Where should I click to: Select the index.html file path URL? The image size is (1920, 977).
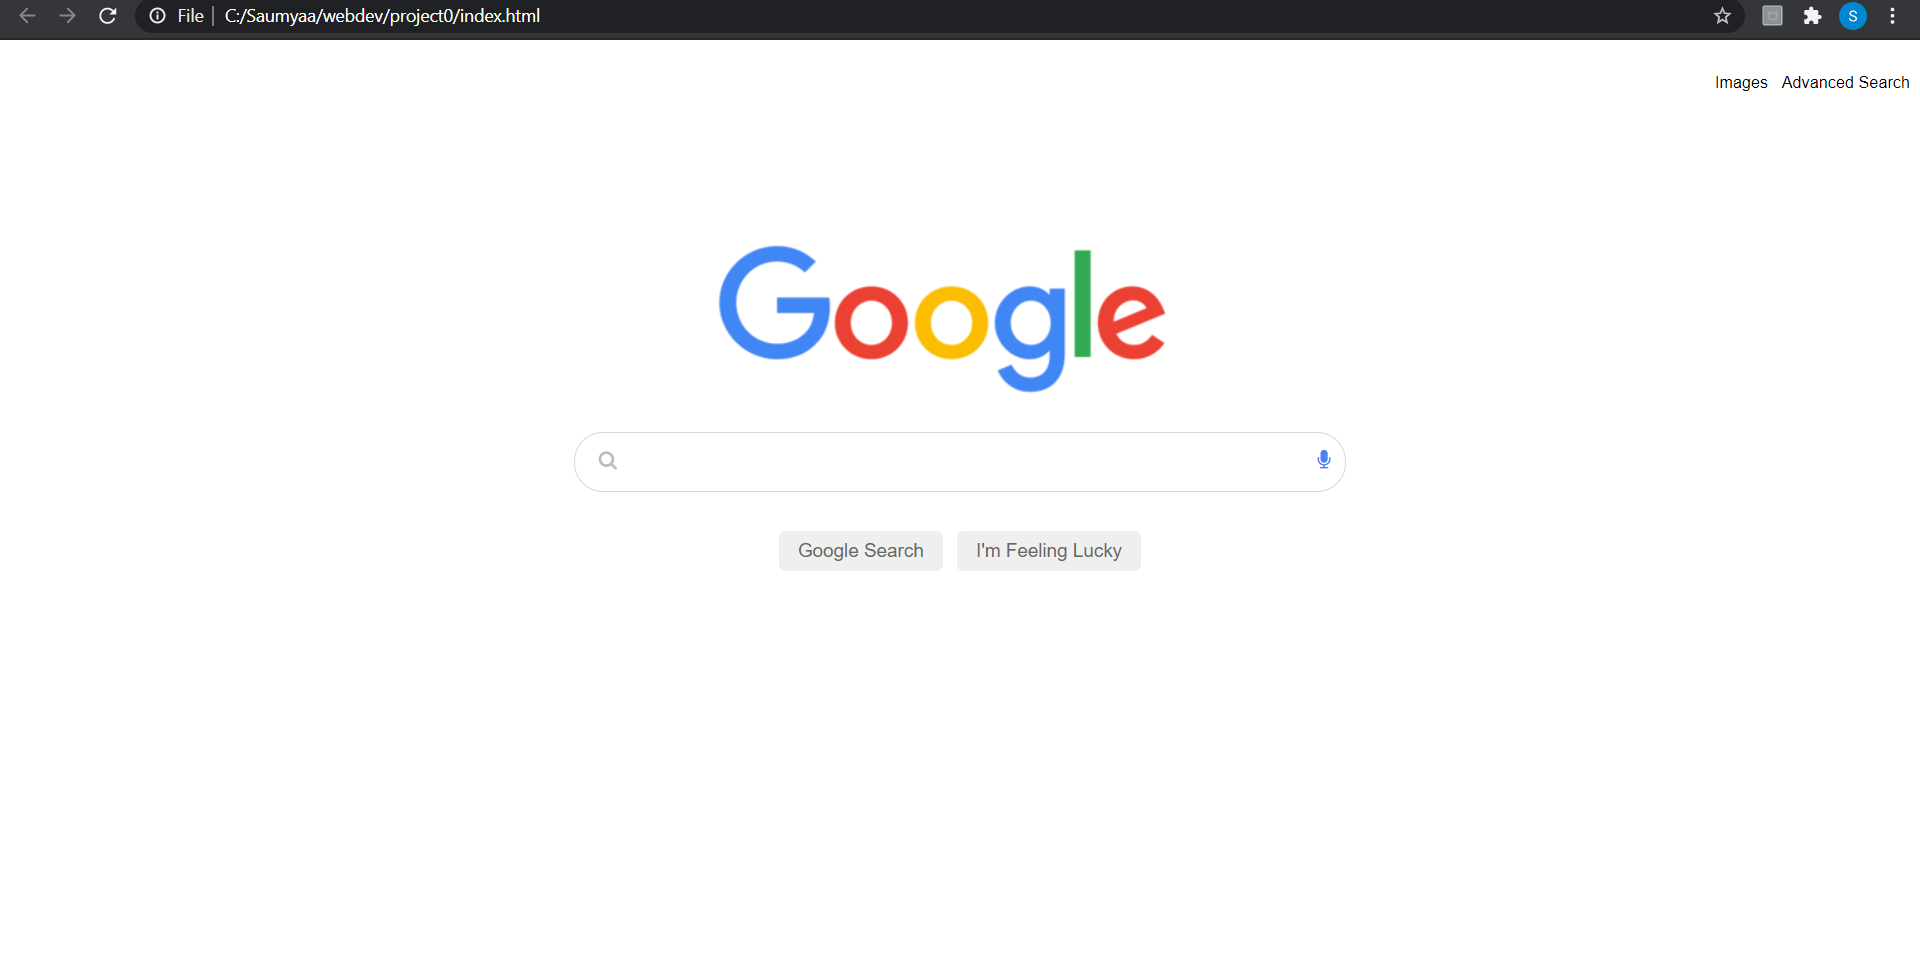click(383, 16)
